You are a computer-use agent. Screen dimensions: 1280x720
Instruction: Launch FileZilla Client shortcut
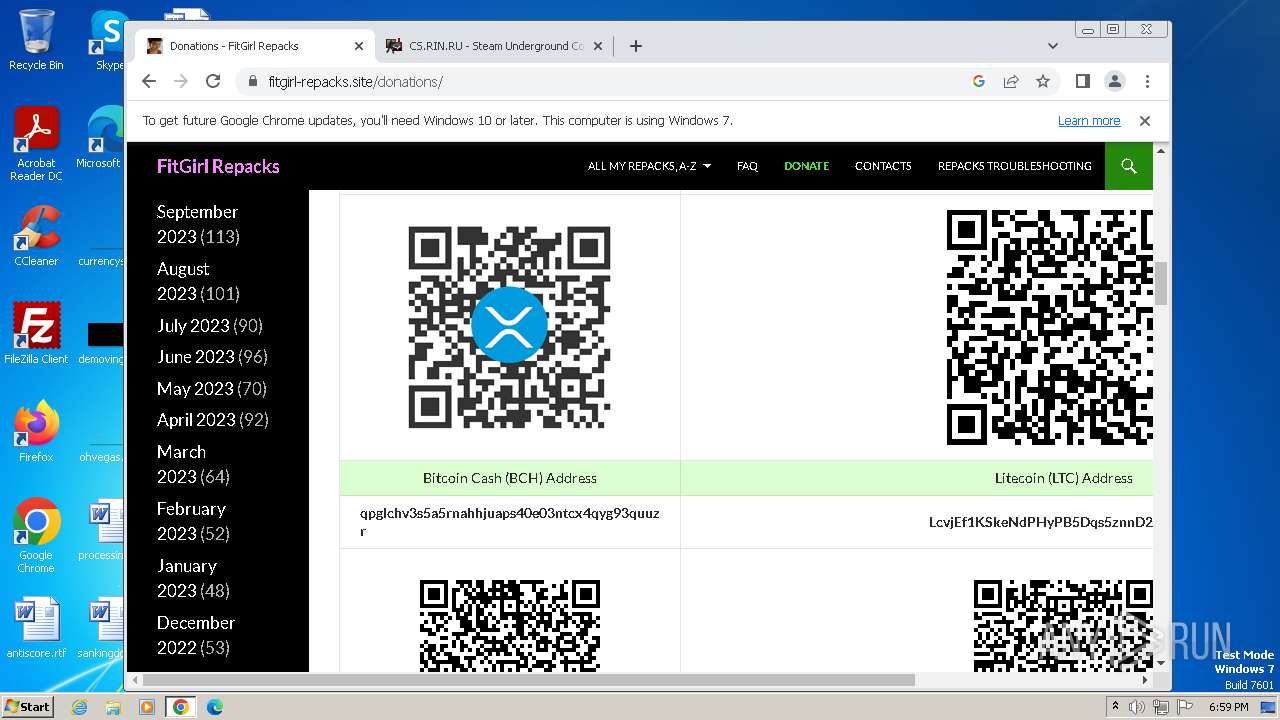[x=36, y=333]
